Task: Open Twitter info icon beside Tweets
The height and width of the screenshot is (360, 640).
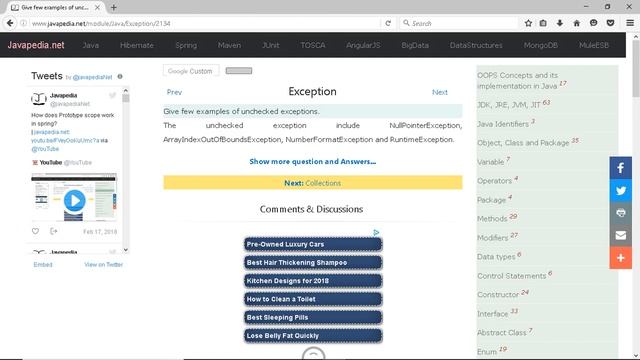Action: [x=120, y=76]
